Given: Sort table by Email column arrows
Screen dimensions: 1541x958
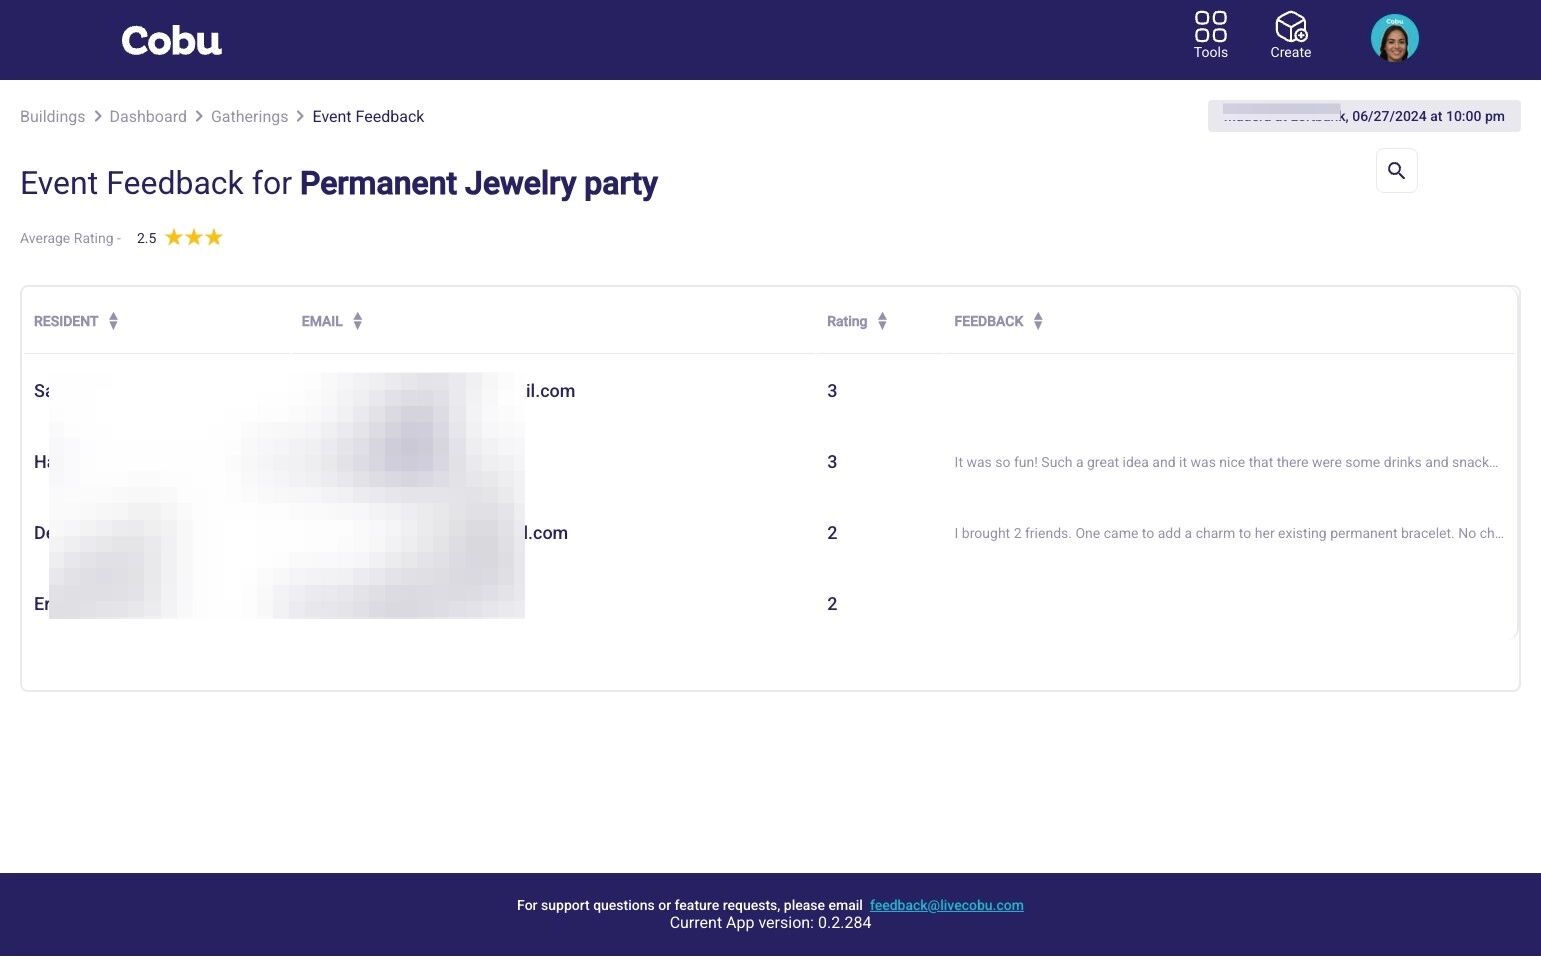Looking at the screenshot, I should pos(357,321).
